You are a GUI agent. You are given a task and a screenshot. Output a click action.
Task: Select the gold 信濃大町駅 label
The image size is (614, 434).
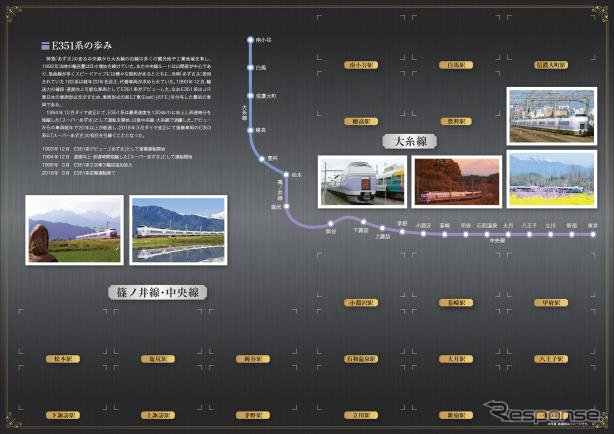tap(551, 65)
